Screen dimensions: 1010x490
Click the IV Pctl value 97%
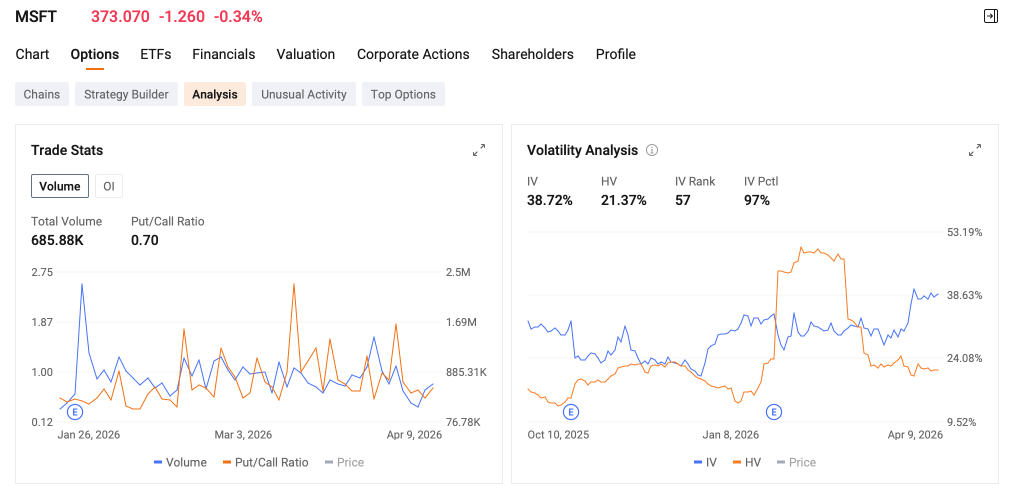pyautogui.click(x=757, y=200)
